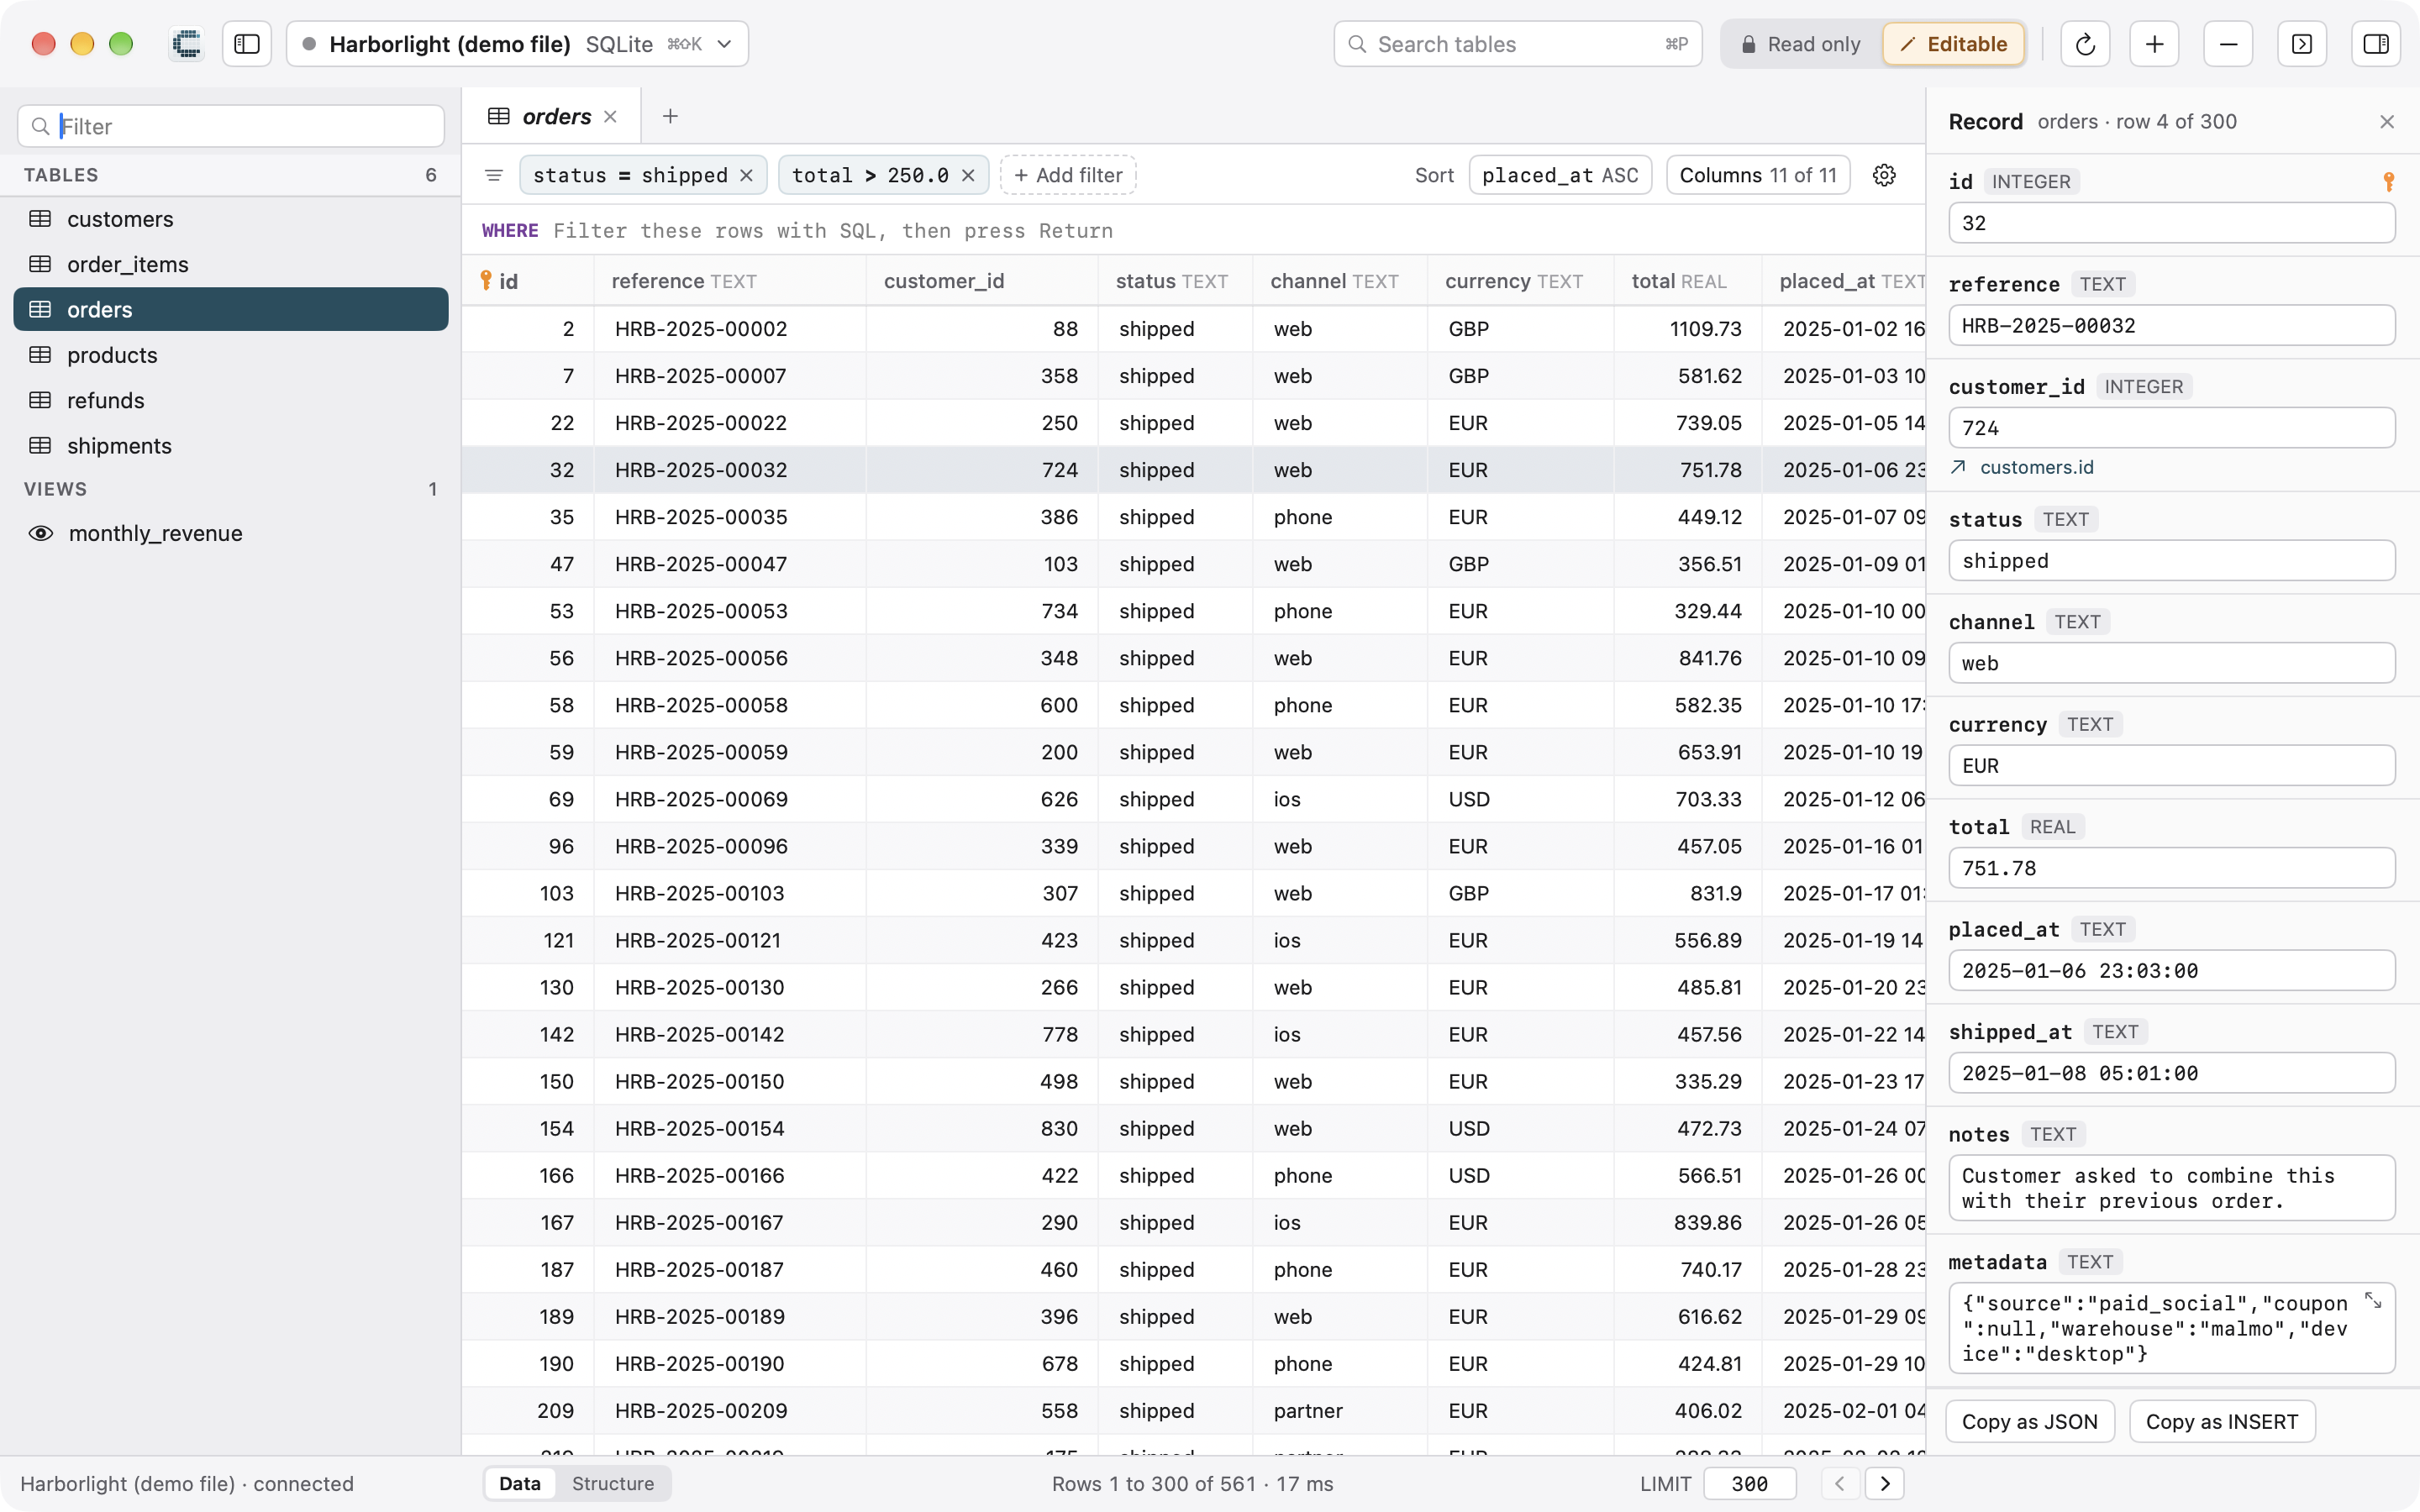The image size is (2420, 1512).
Task: Switch to Read only mode
Action: coord(1801,44)
